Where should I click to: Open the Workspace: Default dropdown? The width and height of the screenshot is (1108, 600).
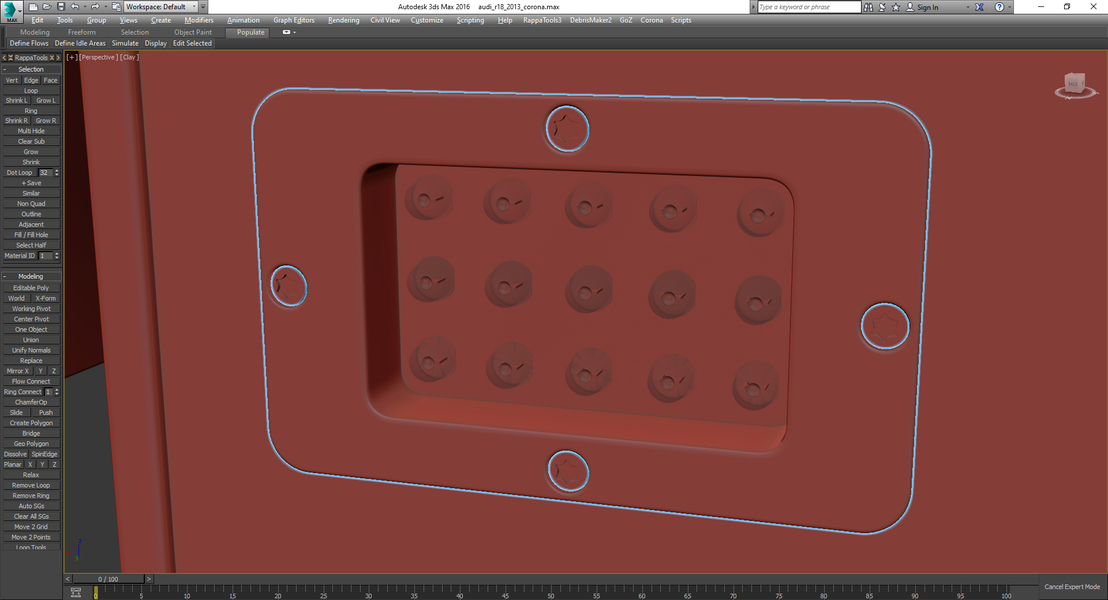click(160, 6)
